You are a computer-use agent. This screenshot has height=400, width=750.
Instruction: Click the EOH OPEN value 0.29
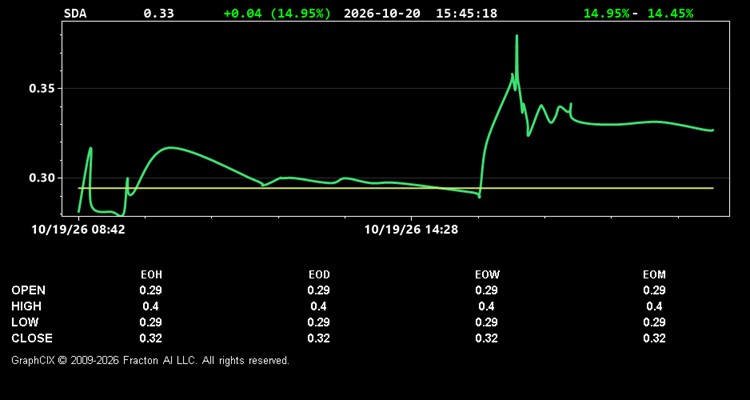tap(151, 290)
